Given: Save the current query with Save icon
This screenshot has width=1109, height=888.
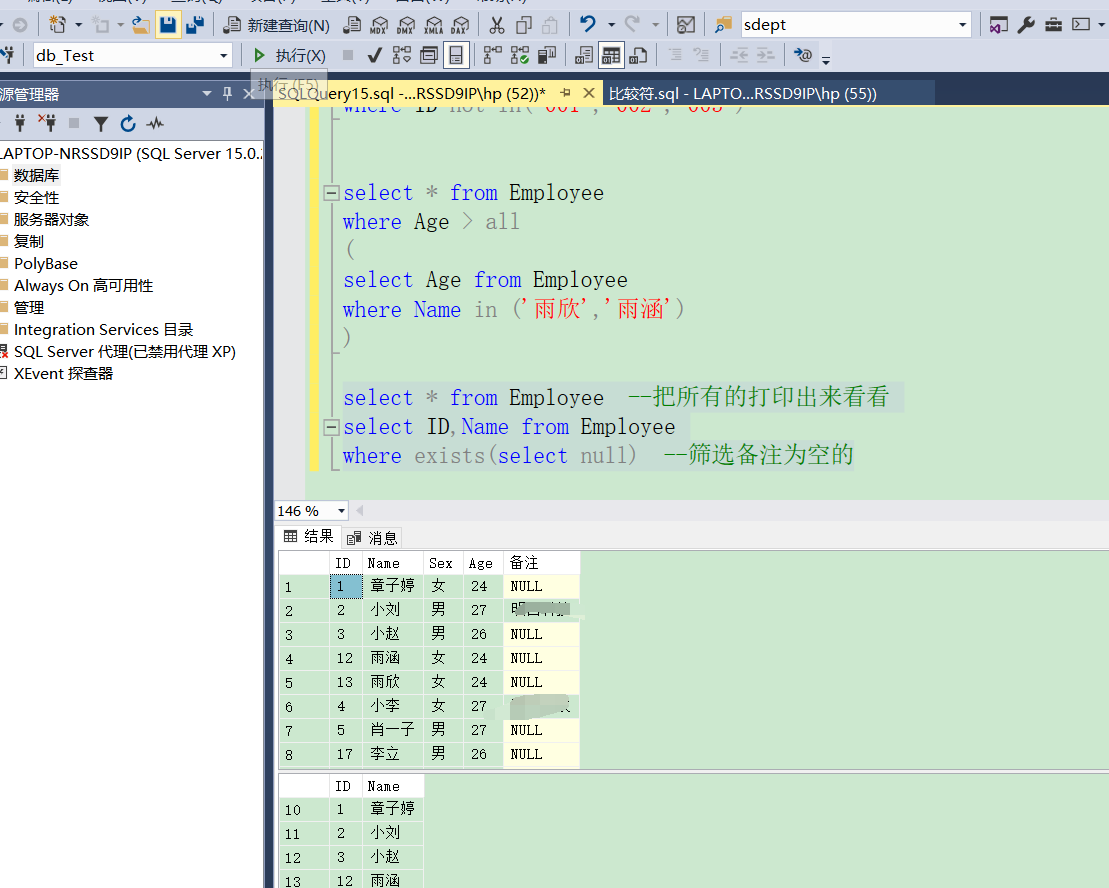Looking at the screenshot, I should (x=168, y=25).
